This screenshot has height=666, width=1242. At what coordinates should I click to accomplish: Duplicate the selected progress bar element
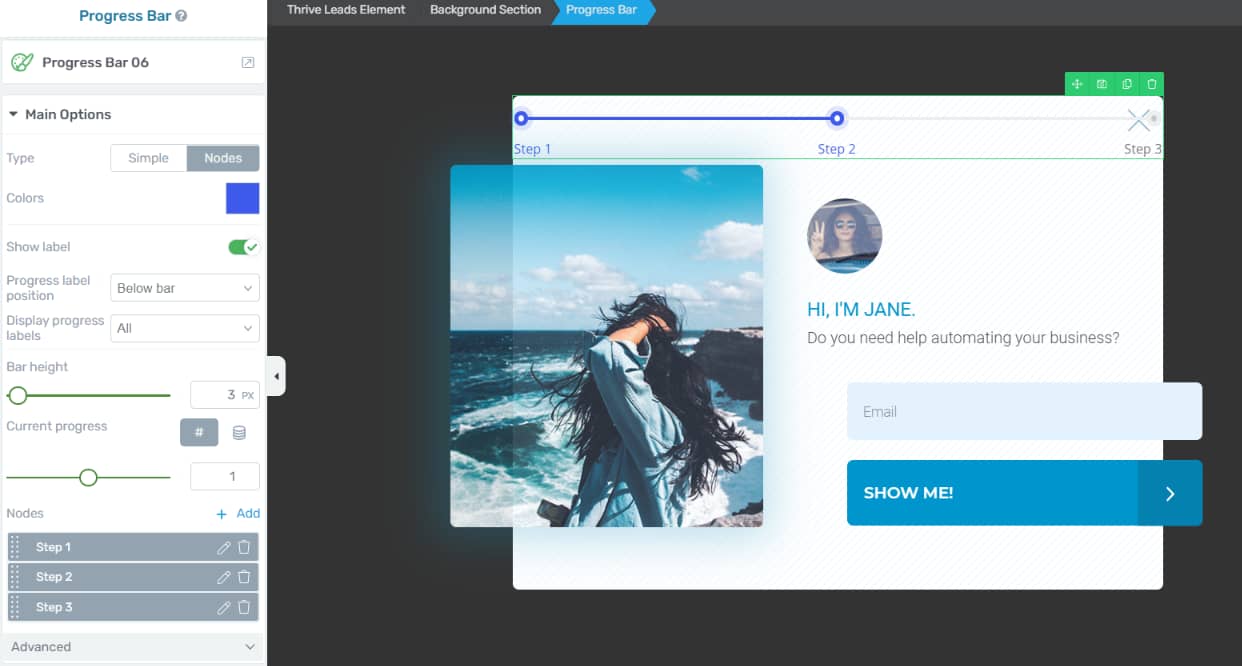[1127, 84]
